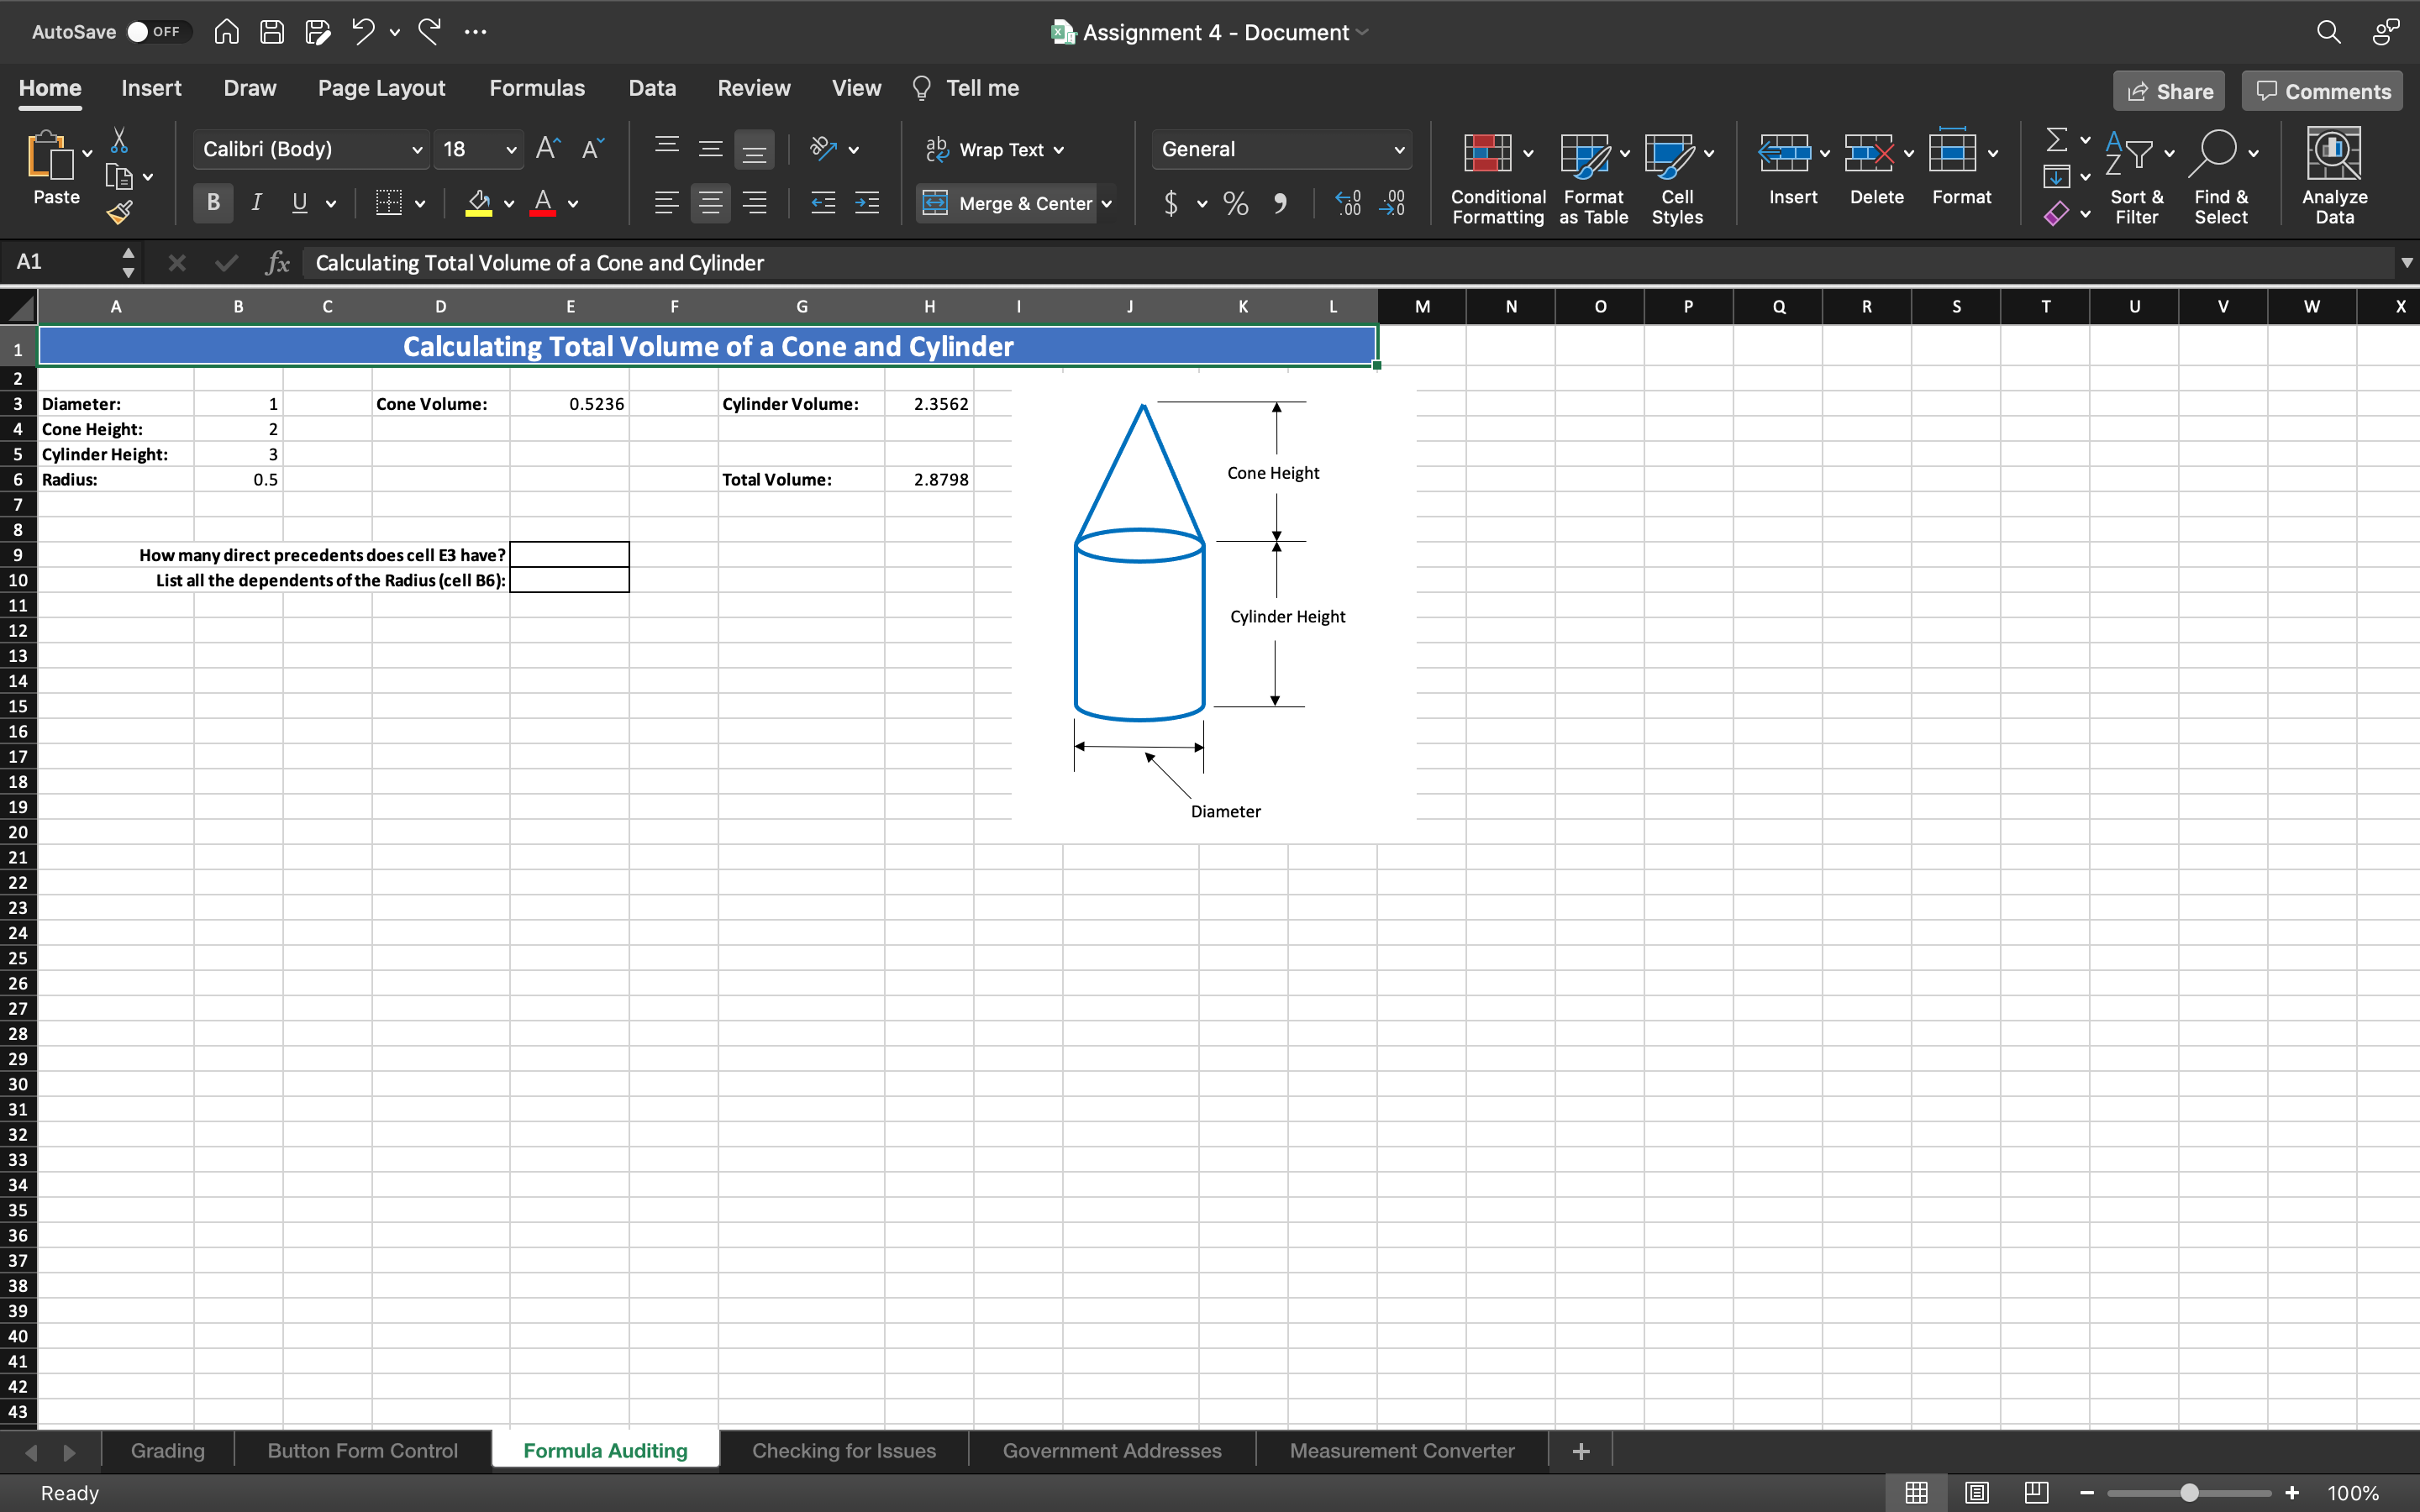Switch to Checking for Issues sheet
Viewport: 2420px width, 1512px height.
tap(843, 1450)
